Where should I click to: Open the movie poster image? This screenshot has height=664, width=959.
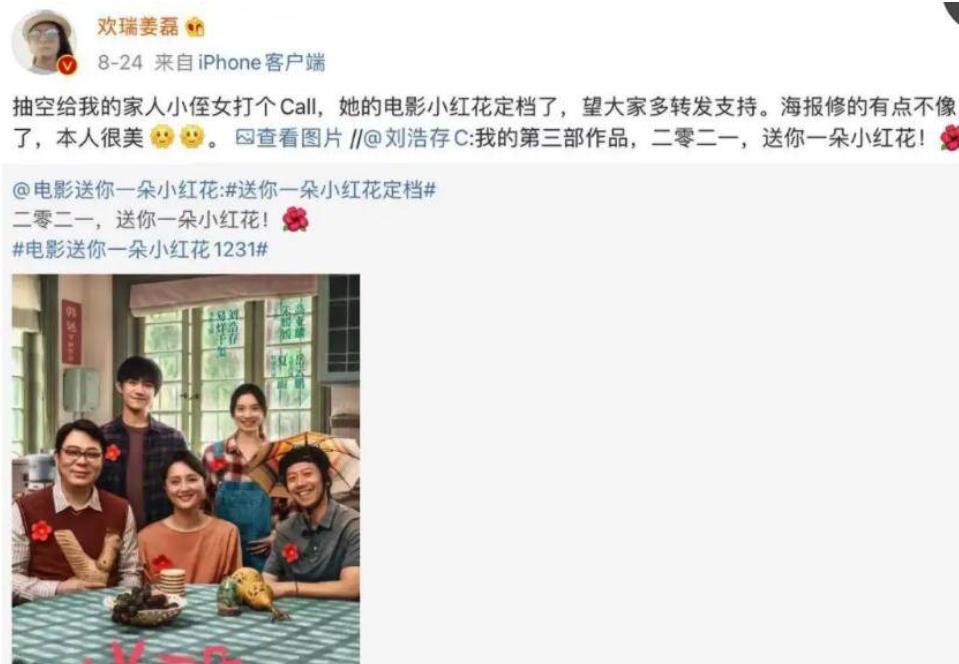pyautogui.click(x=186, y=469)
